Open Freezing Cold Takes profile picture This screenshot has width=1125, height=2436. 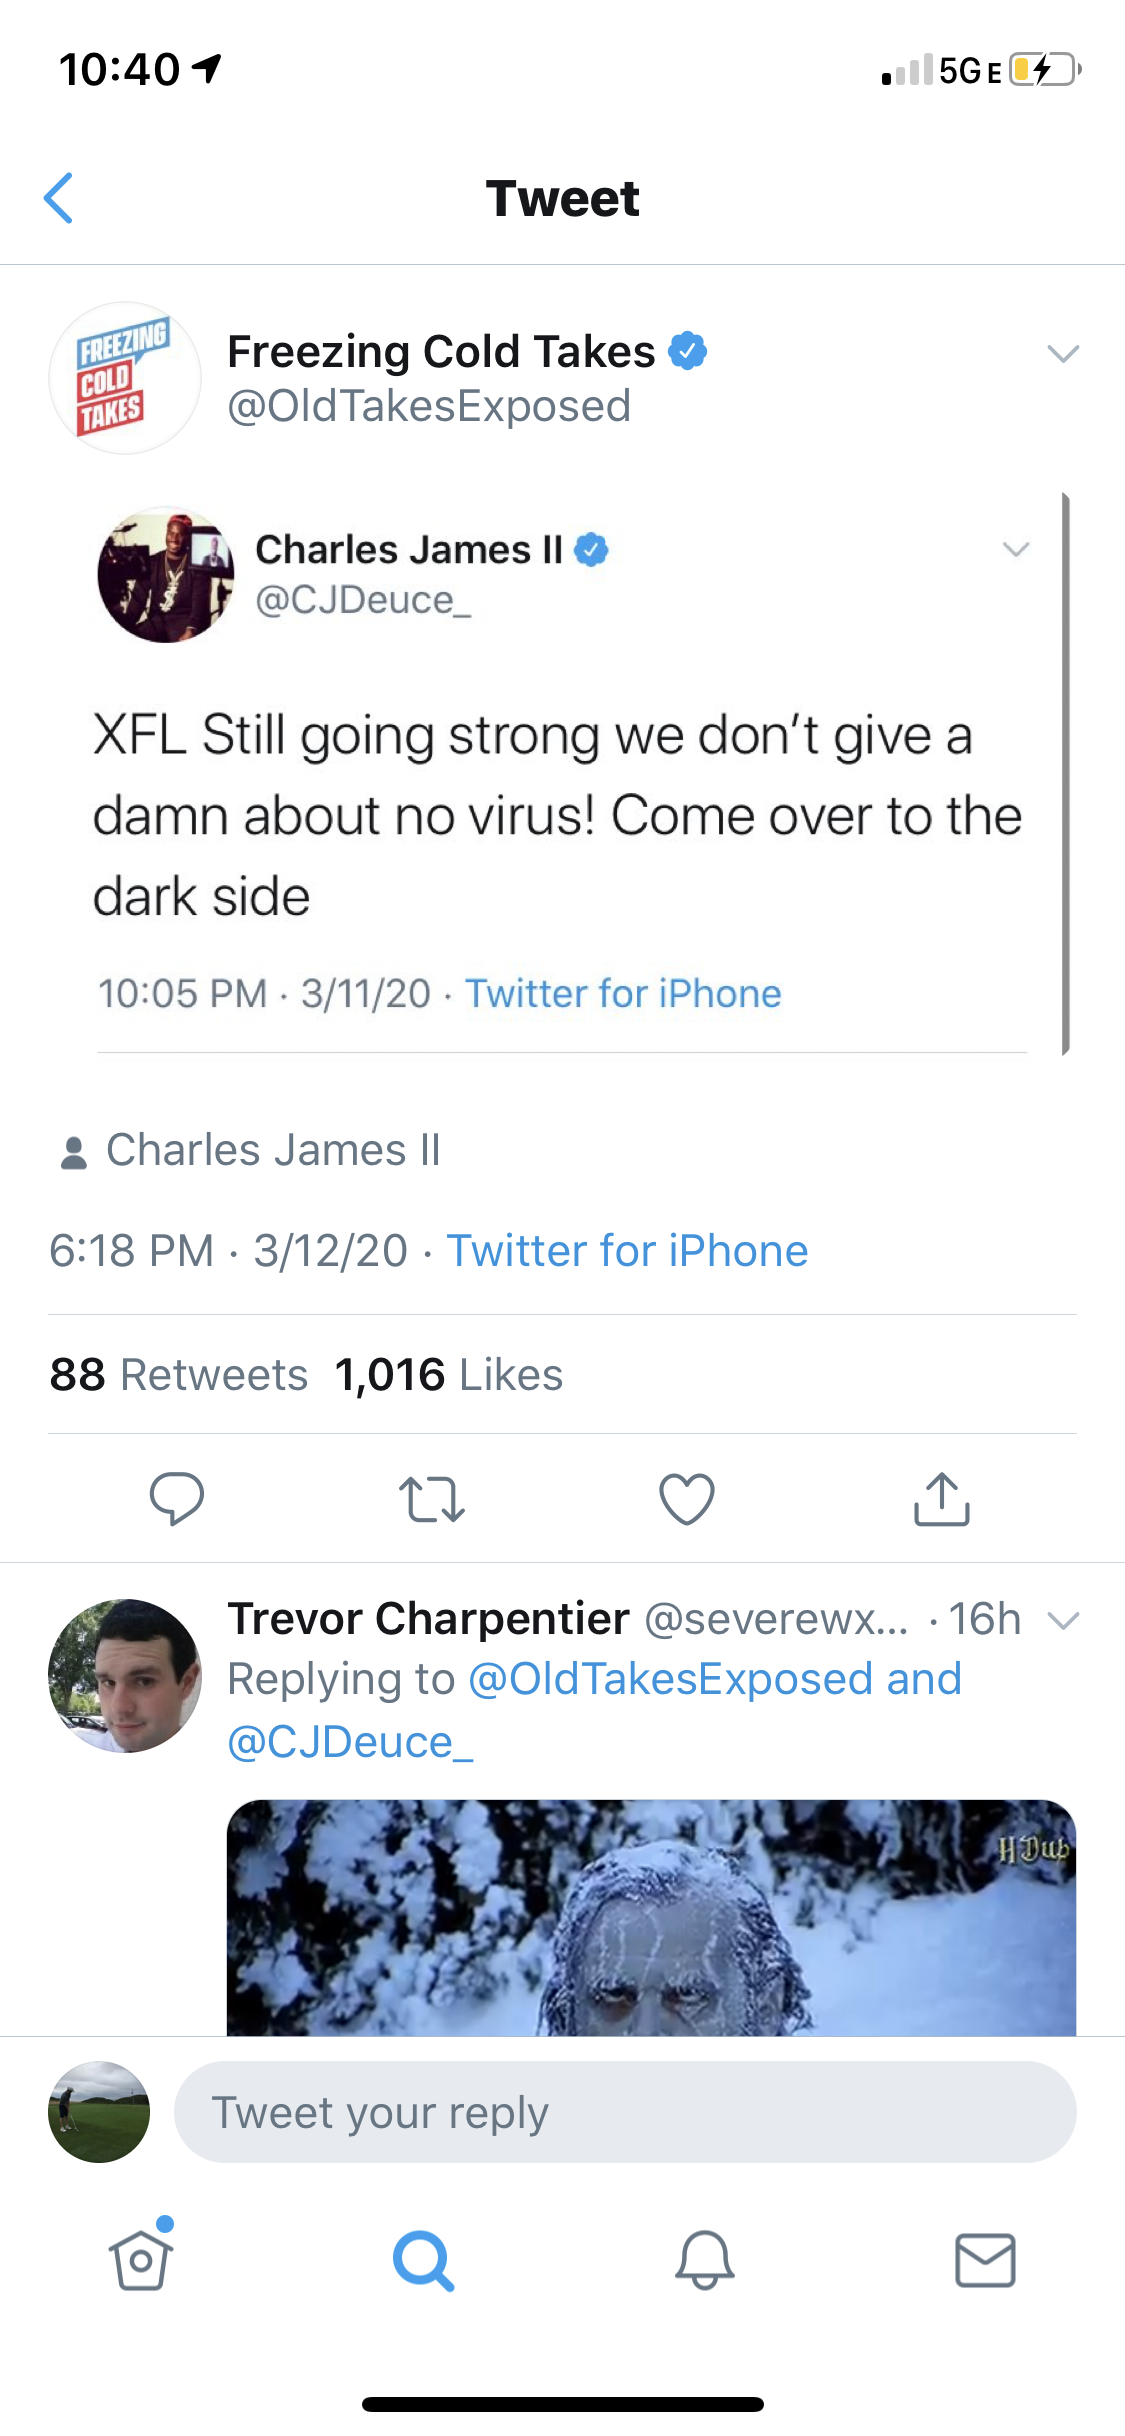coord(125,378)
